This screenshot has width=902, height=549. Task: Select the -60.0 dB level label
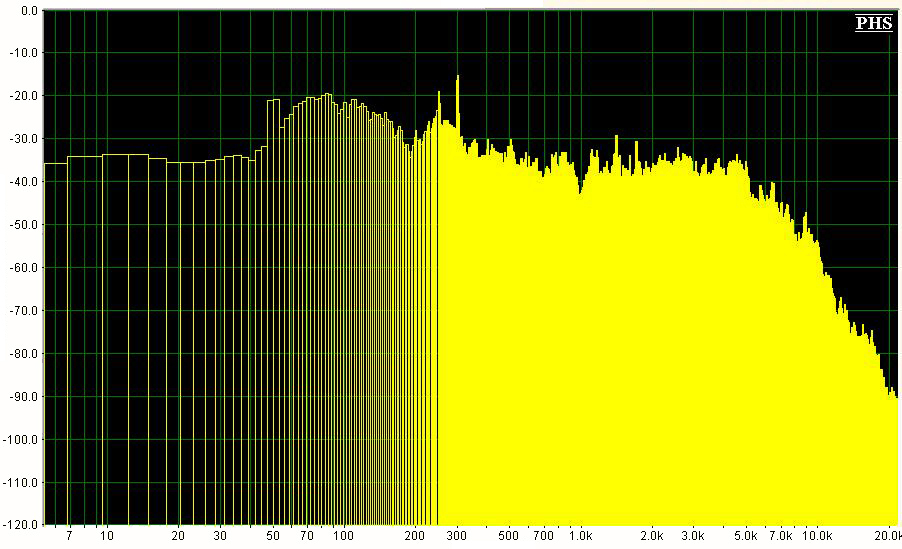(24, 268)
